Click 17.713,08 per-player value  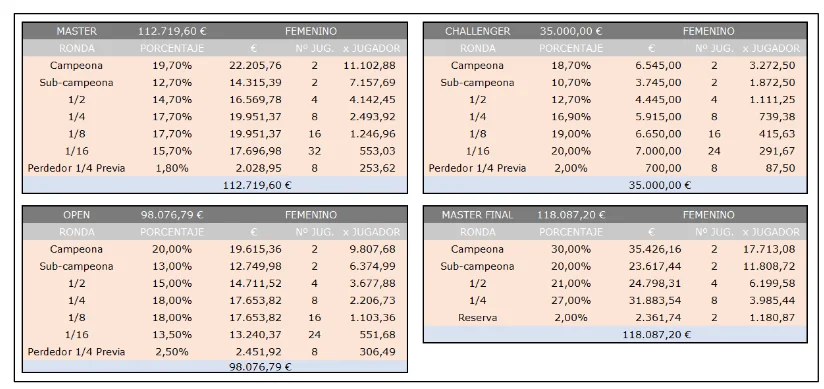768,249
